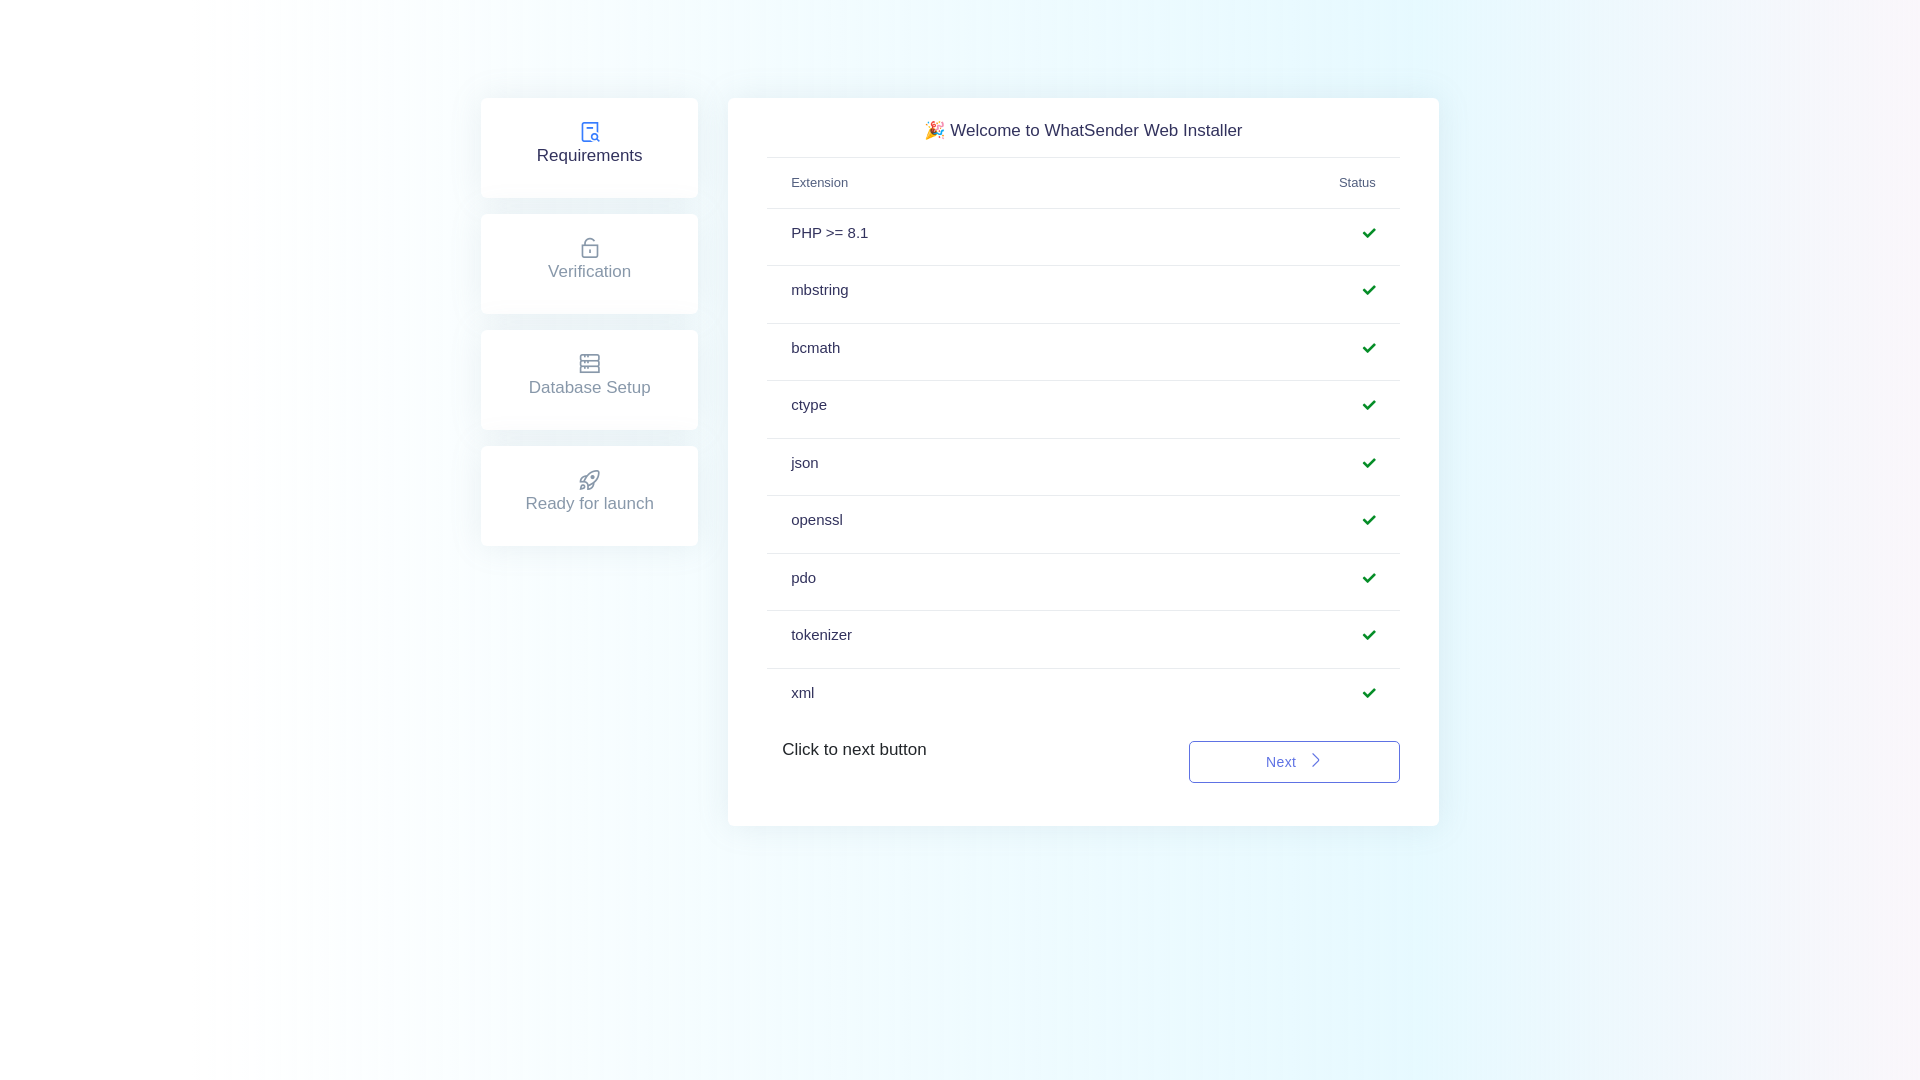Select the 'xml' extension text

pos(802,693)
